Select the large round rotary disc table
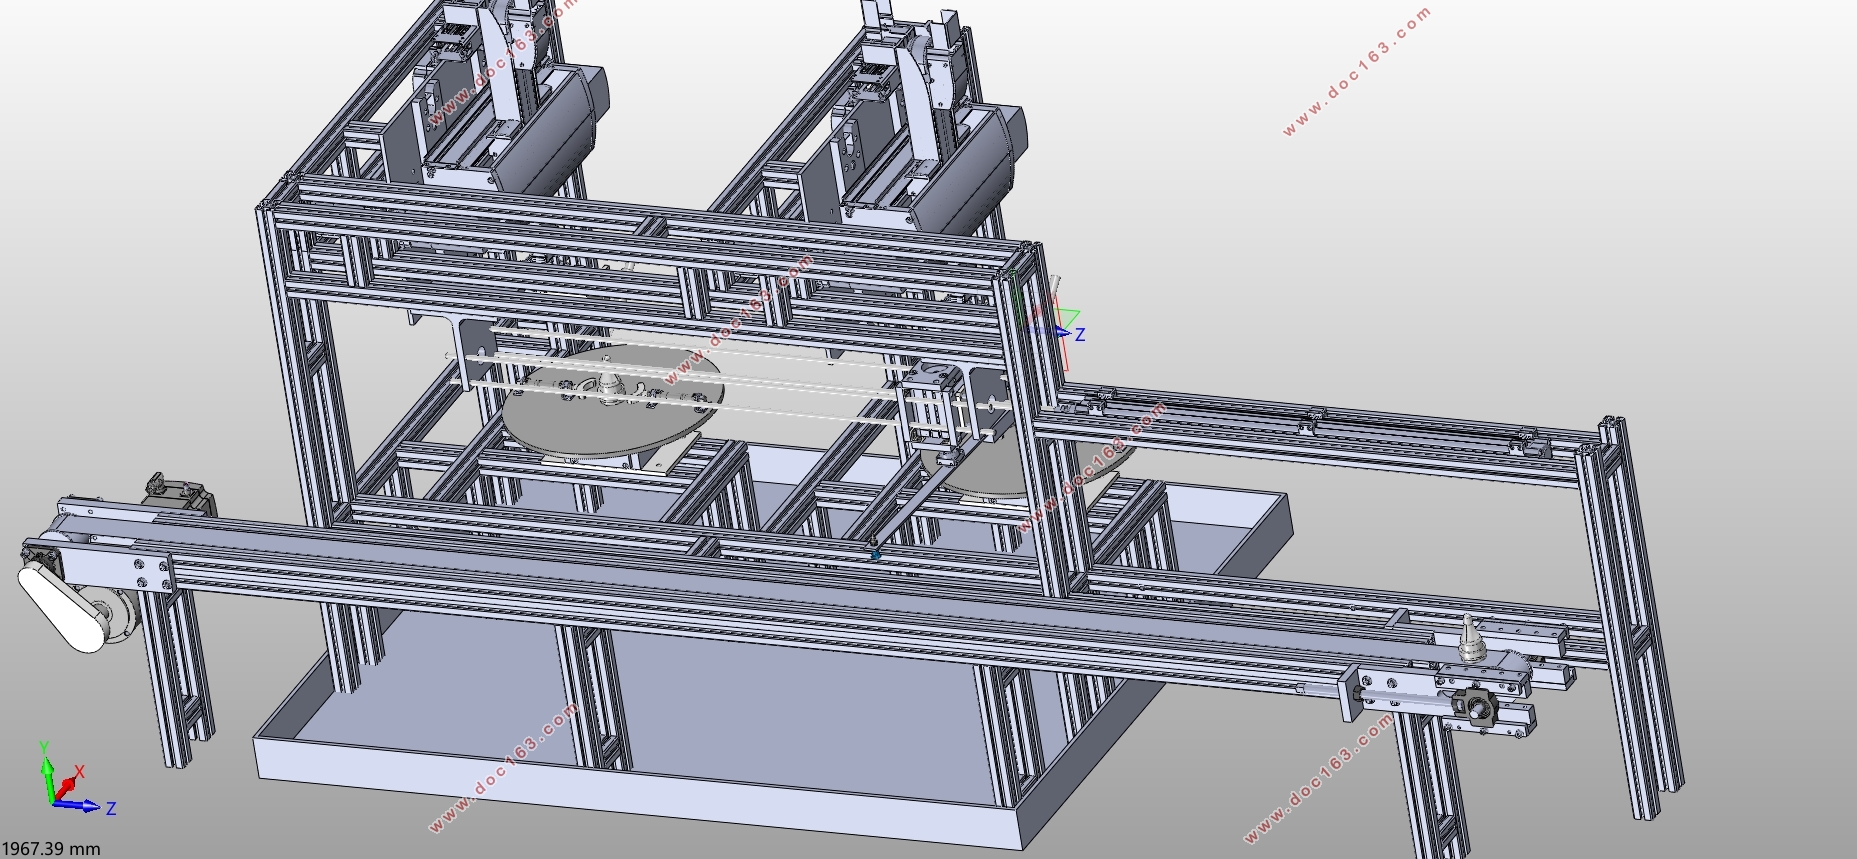 coord(612,399)
